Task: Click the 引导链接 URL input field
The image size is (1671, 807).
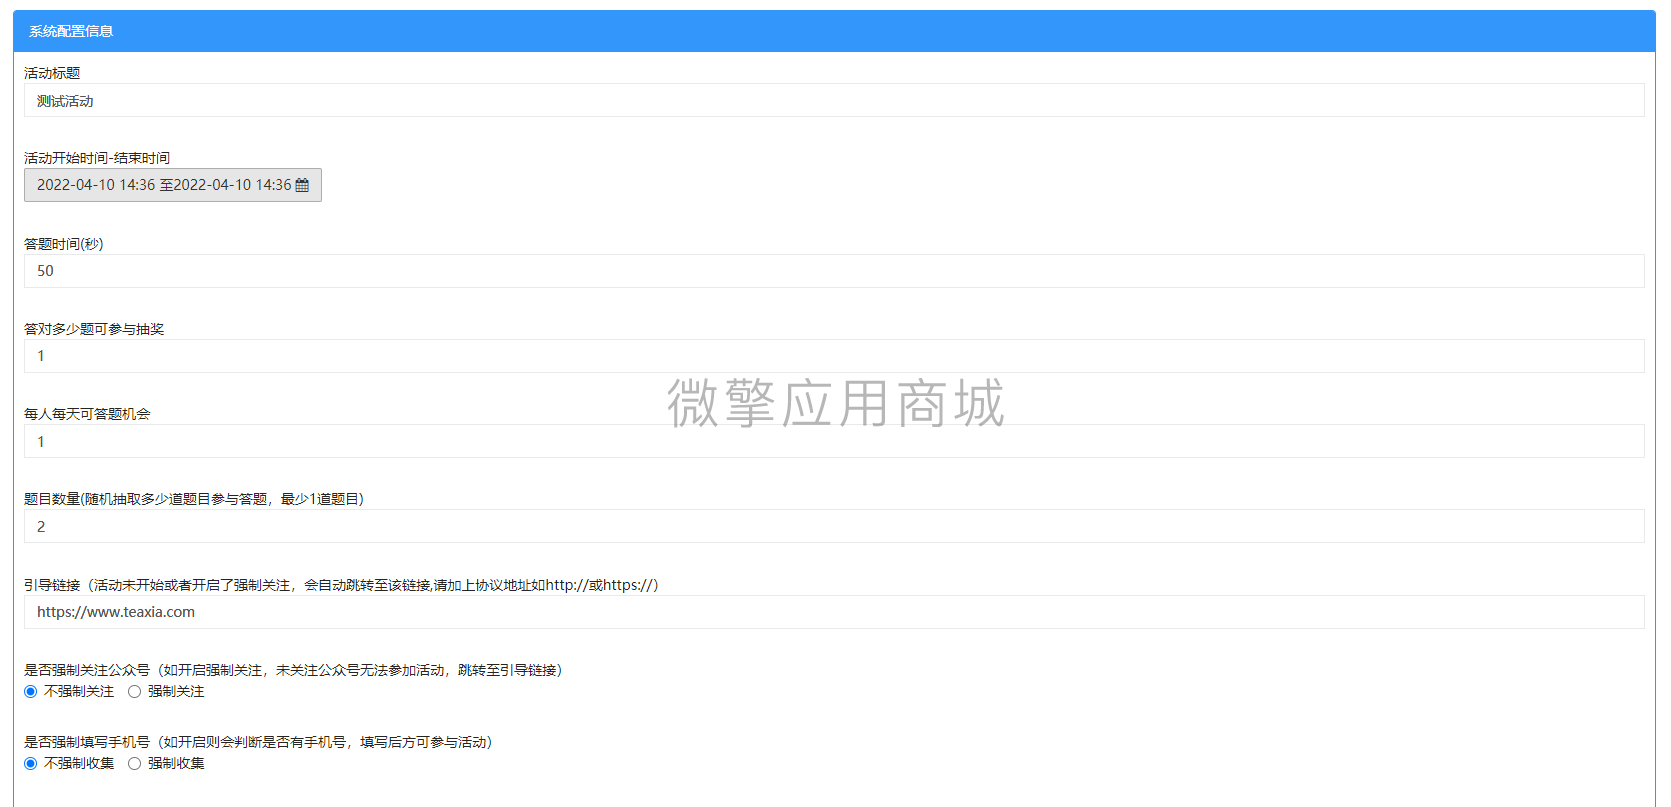Action: point(834,612)
